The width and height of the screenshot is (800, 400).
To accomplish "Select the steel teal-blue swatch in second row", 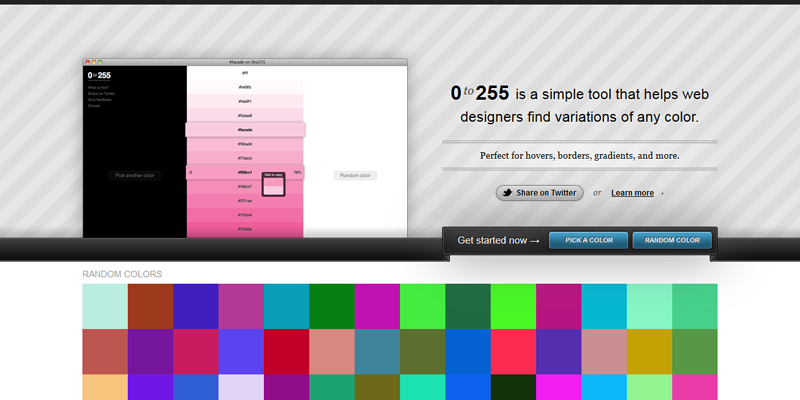I will [x=378, y=352].
